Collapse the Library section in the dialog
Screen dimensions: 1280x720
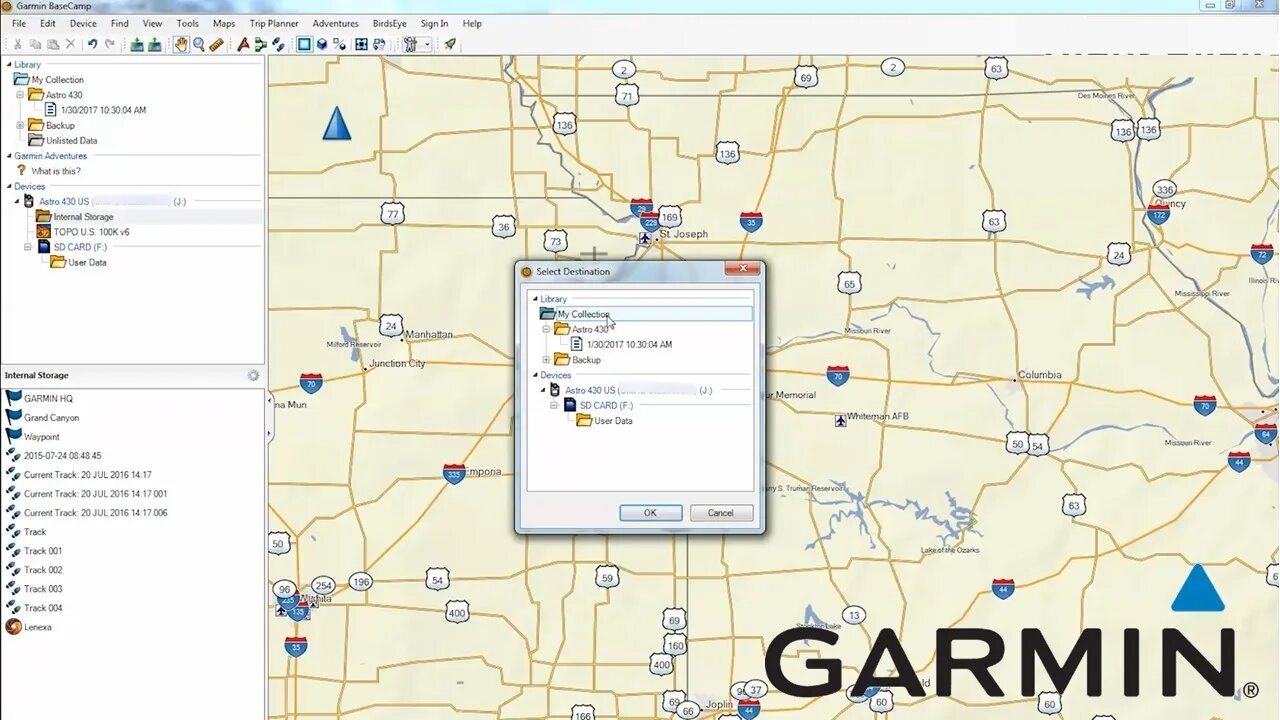coord(535,299)
